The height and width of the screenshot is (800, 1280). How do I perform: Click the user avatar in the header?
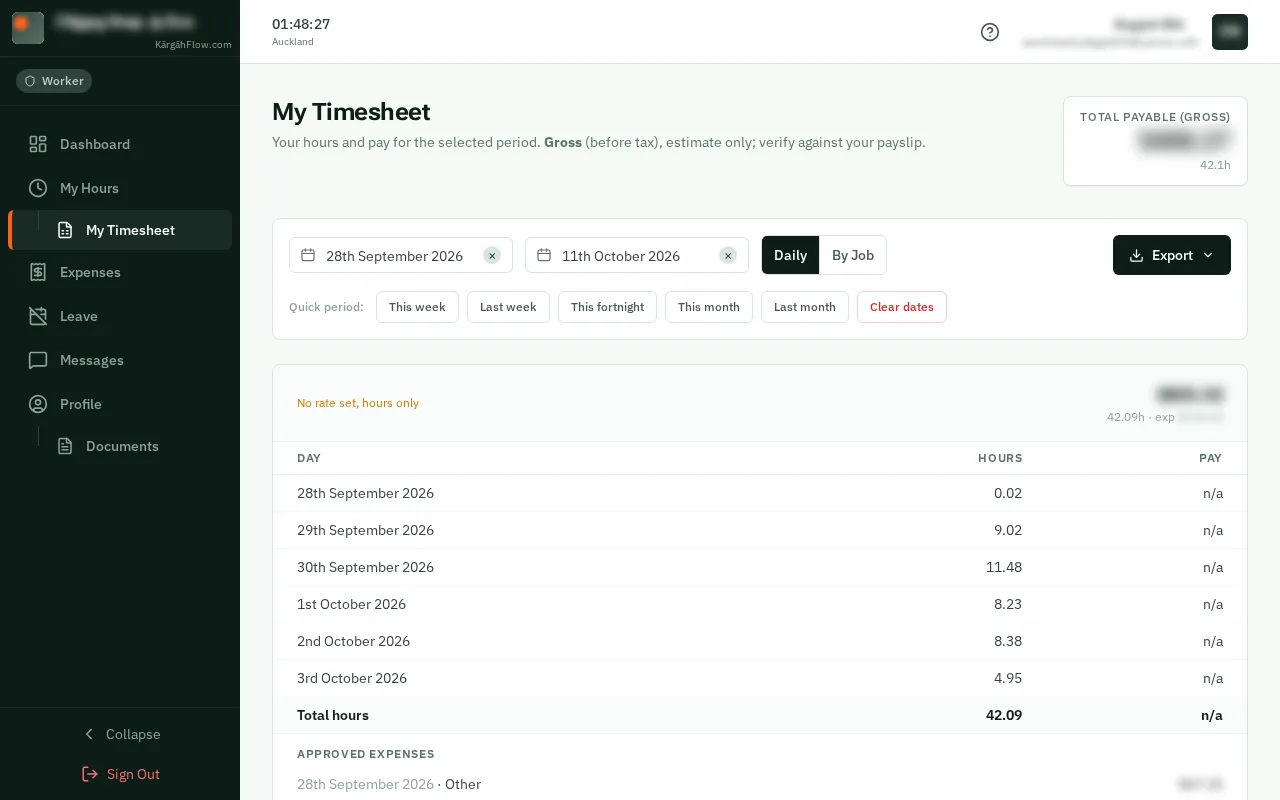click(1230, 32)
